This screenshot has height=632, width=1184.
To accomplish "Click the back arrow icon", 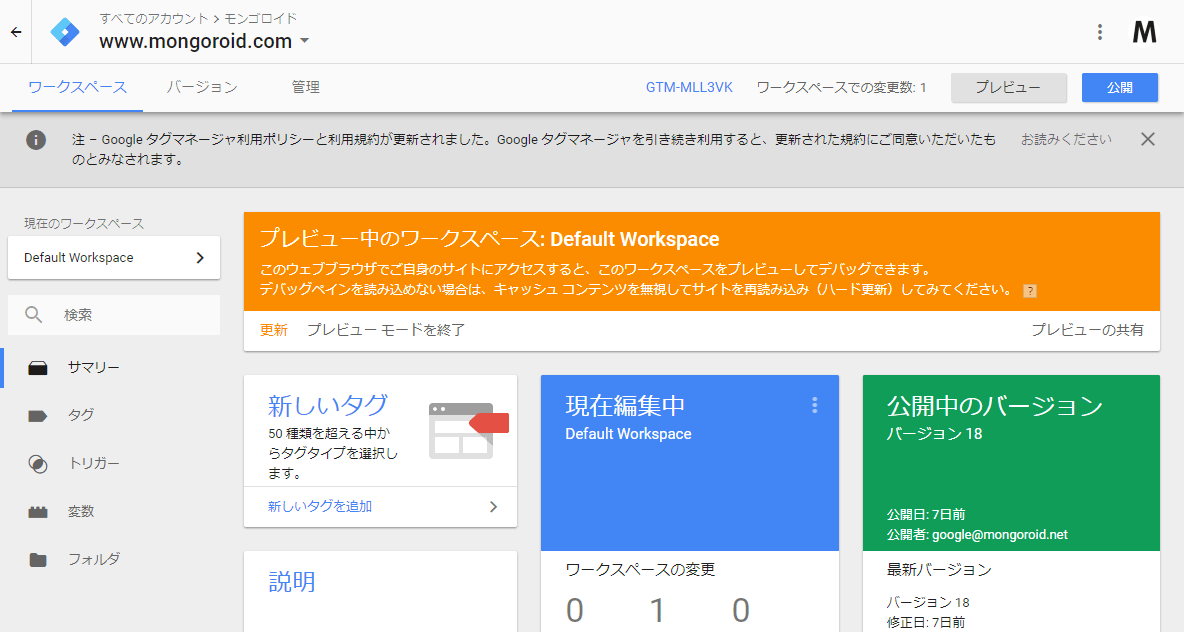I will click(16, 32).
